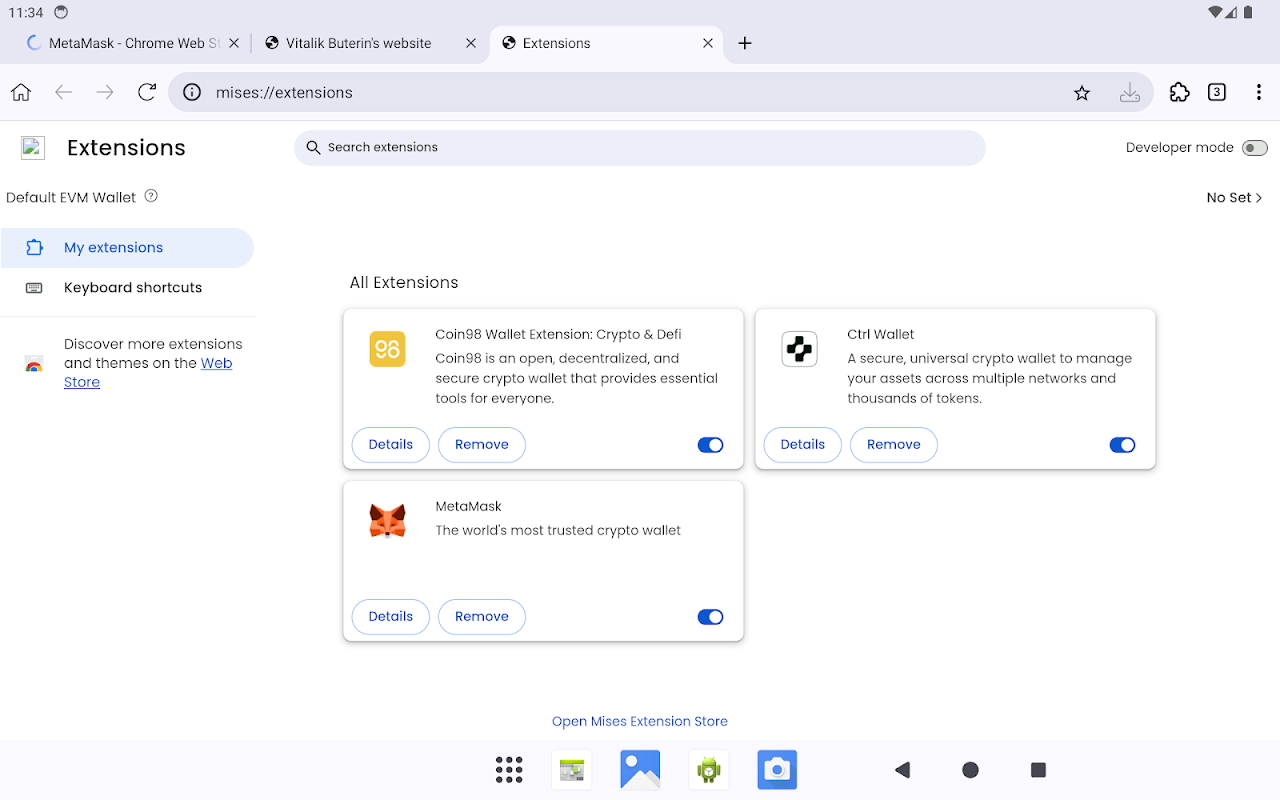Close Vitalik Buterin's website tab

[472, 43]
